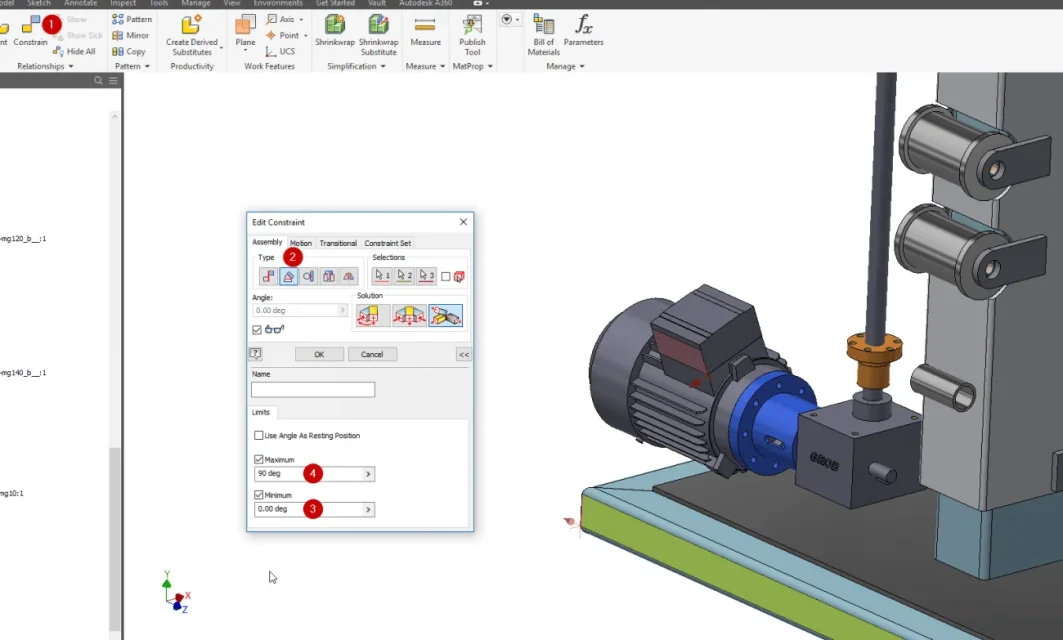This screenshot has width=1063, height=640.
Task: Open the fx Parameters dialog
Action: pyautogui.click(x=583, y=31)
